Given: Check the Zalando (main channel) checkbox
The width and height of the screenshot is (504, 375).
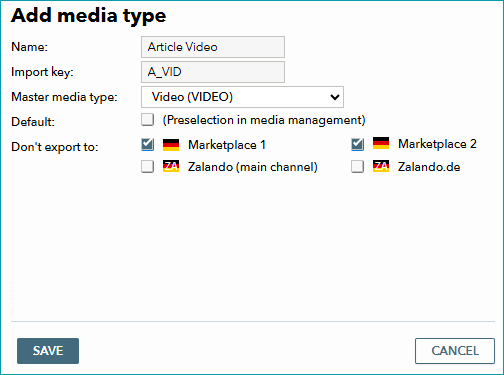Looking at the screenshot, I should click(147, 166).
